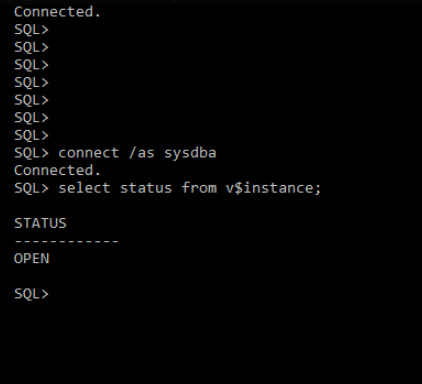Click the fourth of seven empty SQL> prompts
The height and width of the screenshot is (384, 422).
[x=31, y=83]
